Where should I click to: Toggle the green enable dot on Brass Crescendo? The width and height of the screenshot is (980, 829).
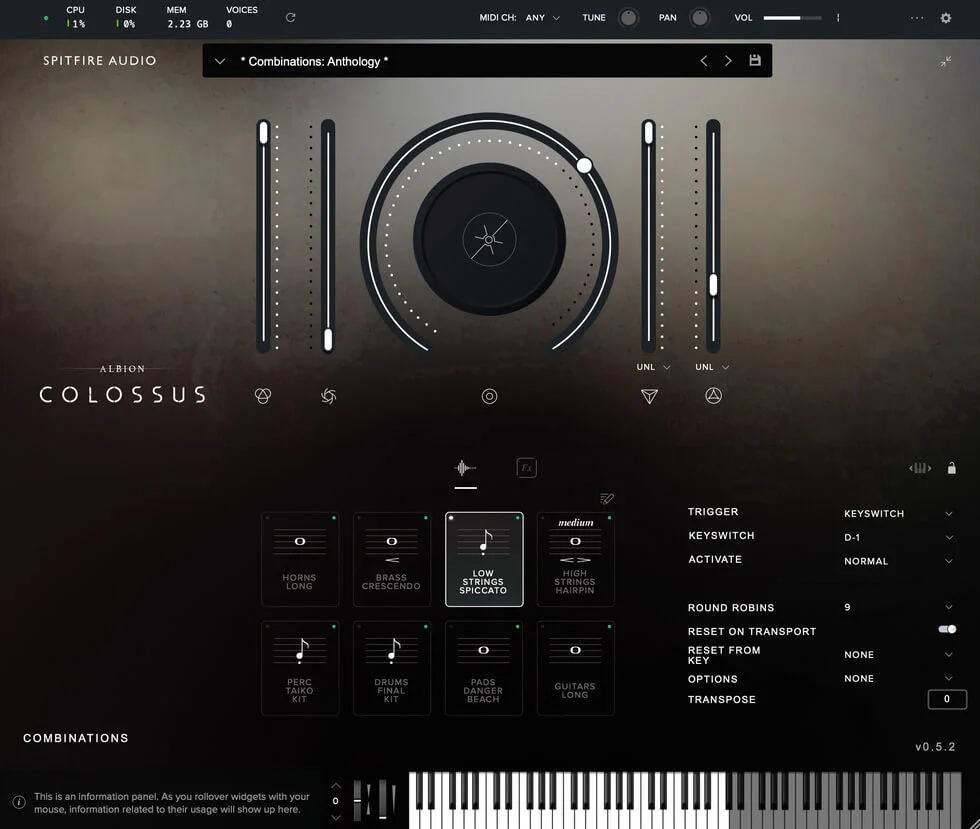pos(426,518)
